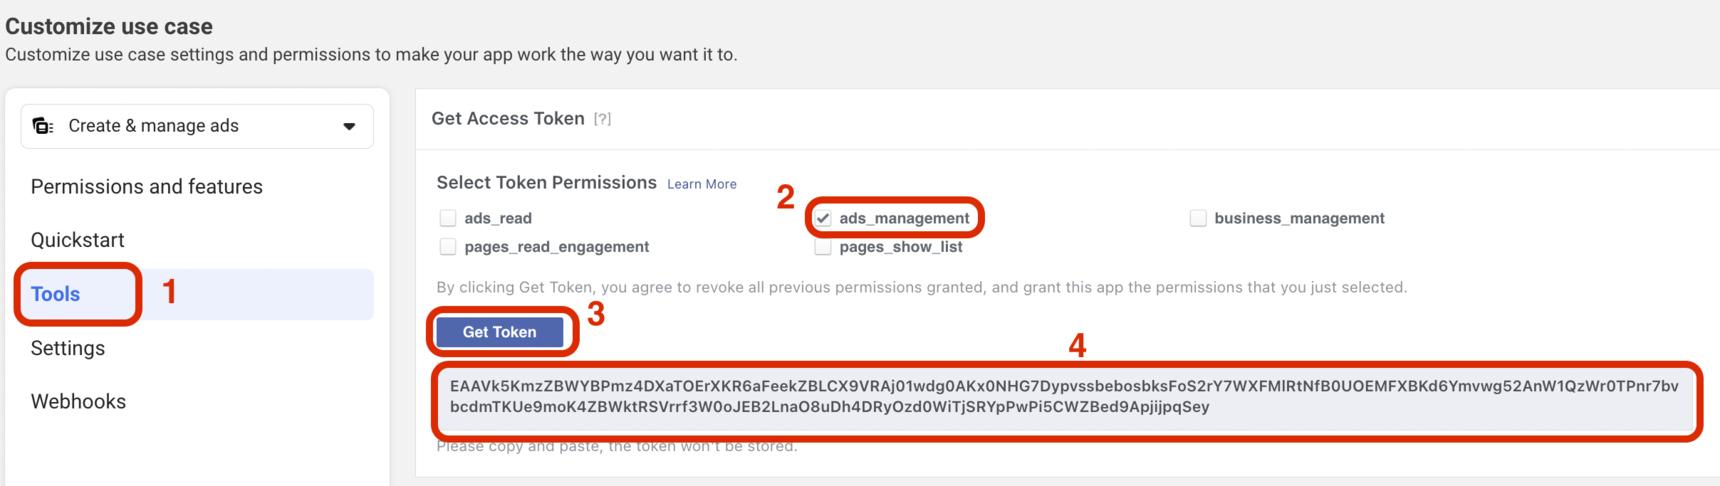Select the Tools sidebar item

coord(56,294)
